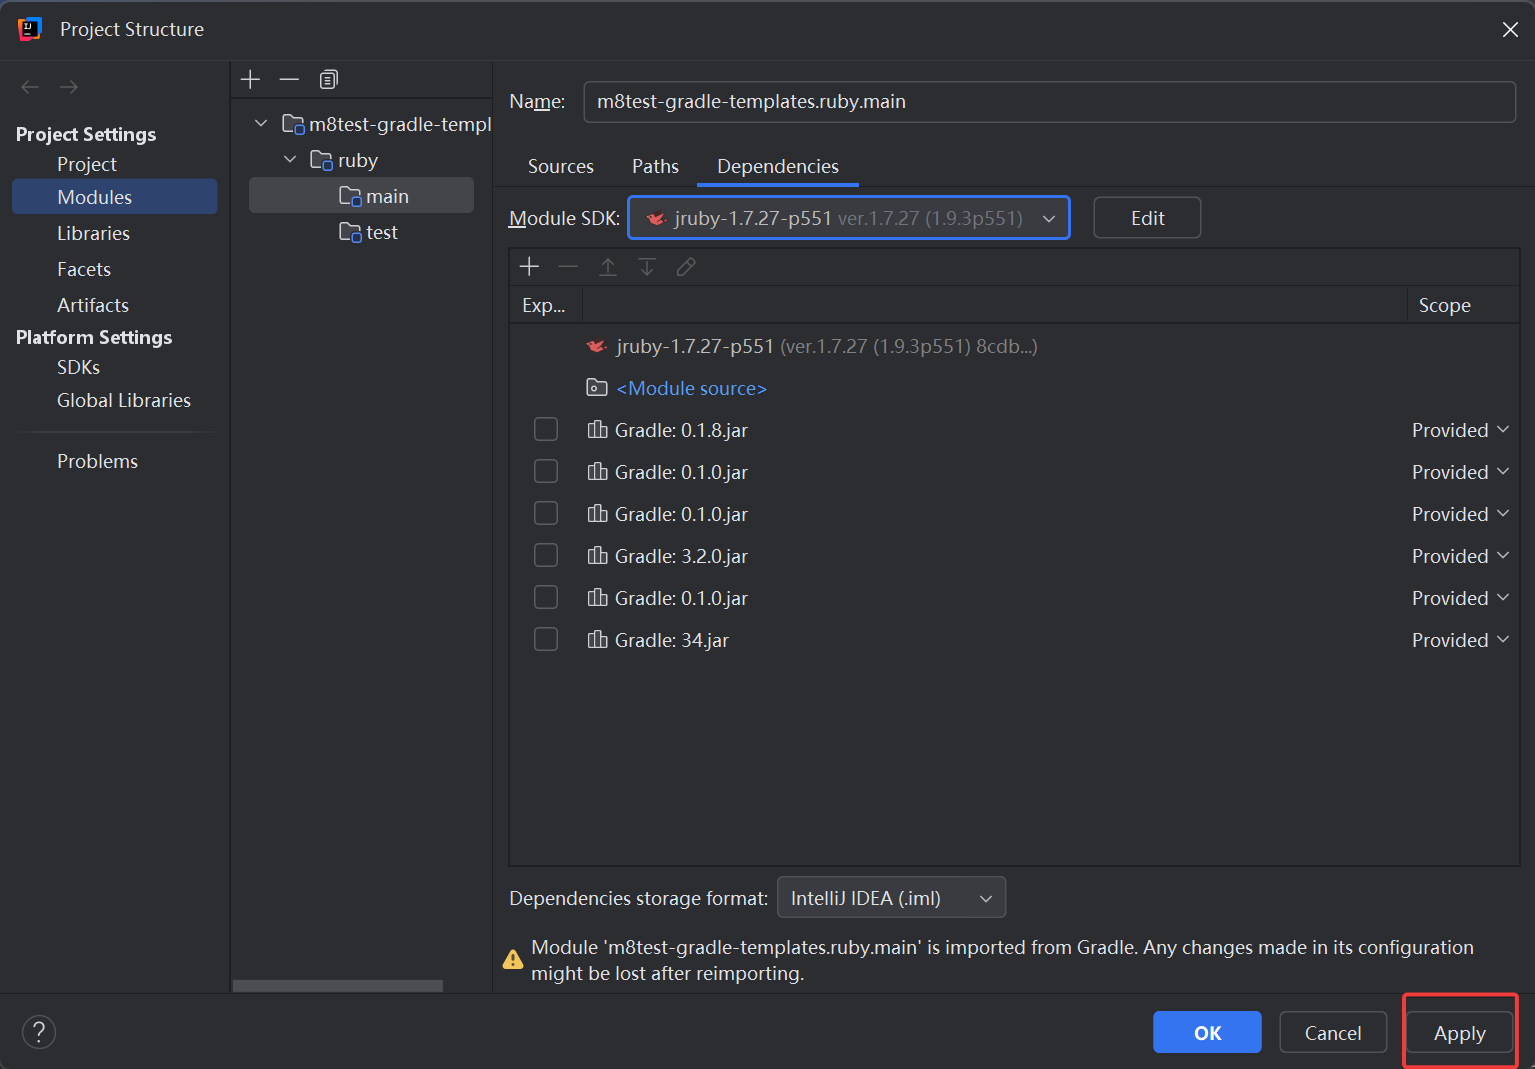This screenshot has height=1069, width=1535.
Task: Click the add module plus icon
Action: [x=251, y=79]
